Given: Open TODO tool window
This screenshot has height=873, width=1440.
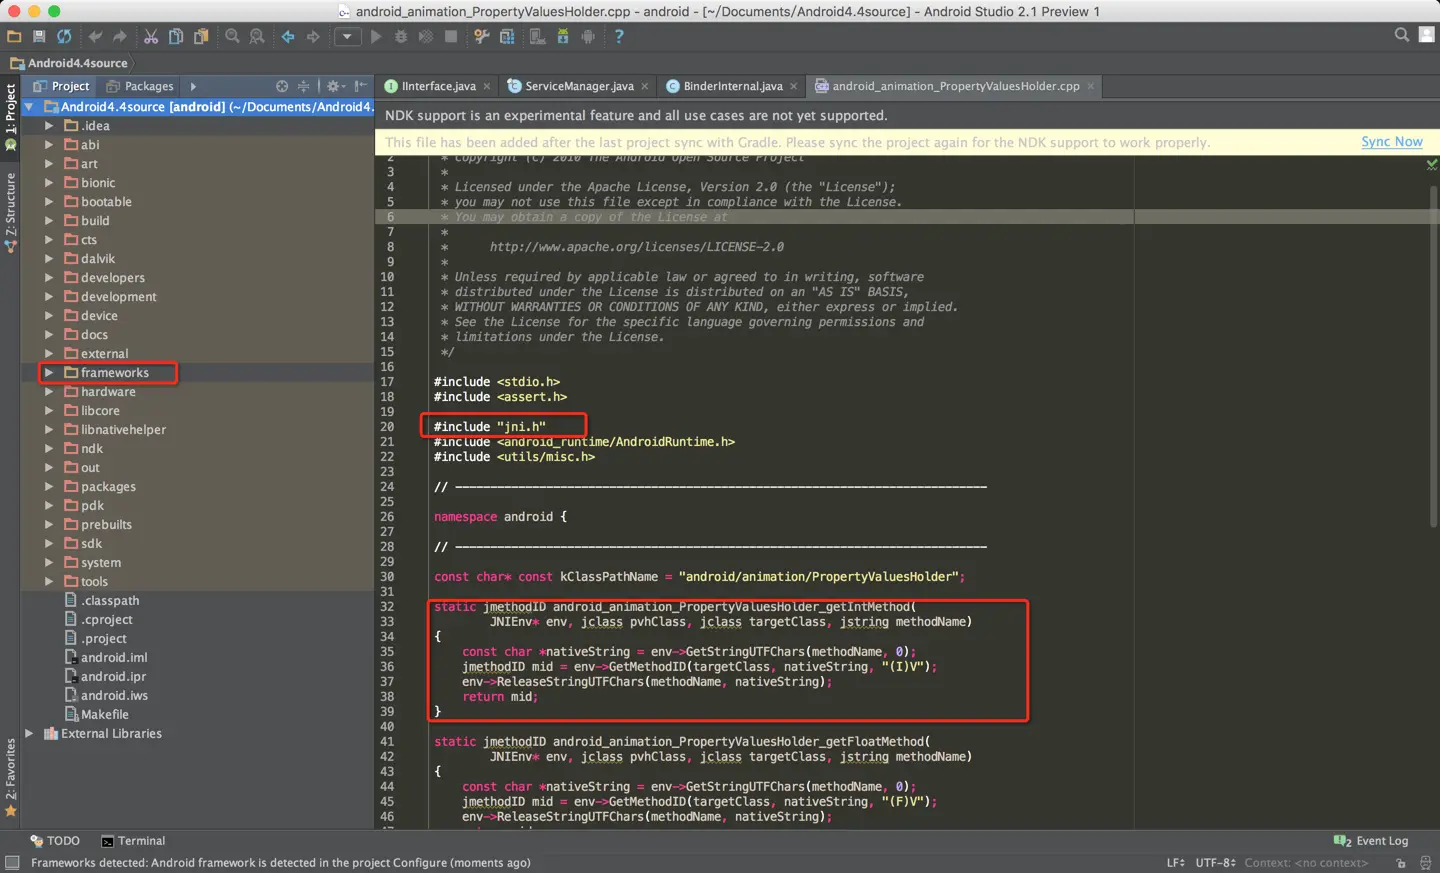Looking at the screenshot, I should tap(55, 841).
